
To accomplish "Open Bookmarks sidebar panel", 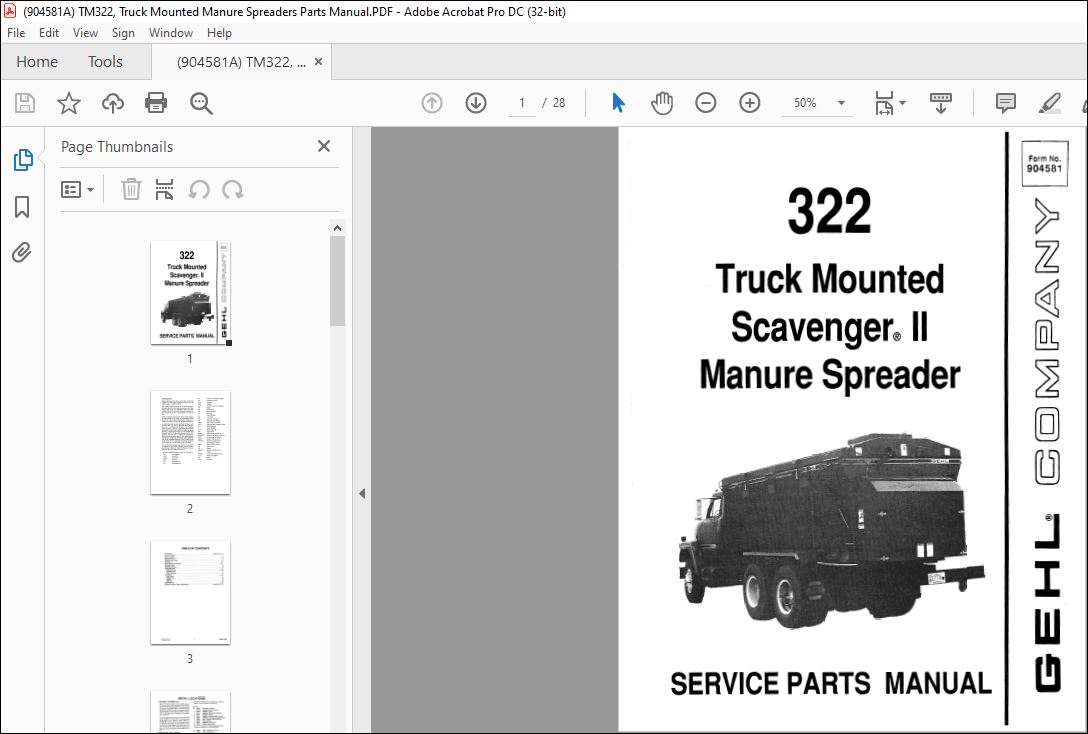I will [x=22, y=207].
